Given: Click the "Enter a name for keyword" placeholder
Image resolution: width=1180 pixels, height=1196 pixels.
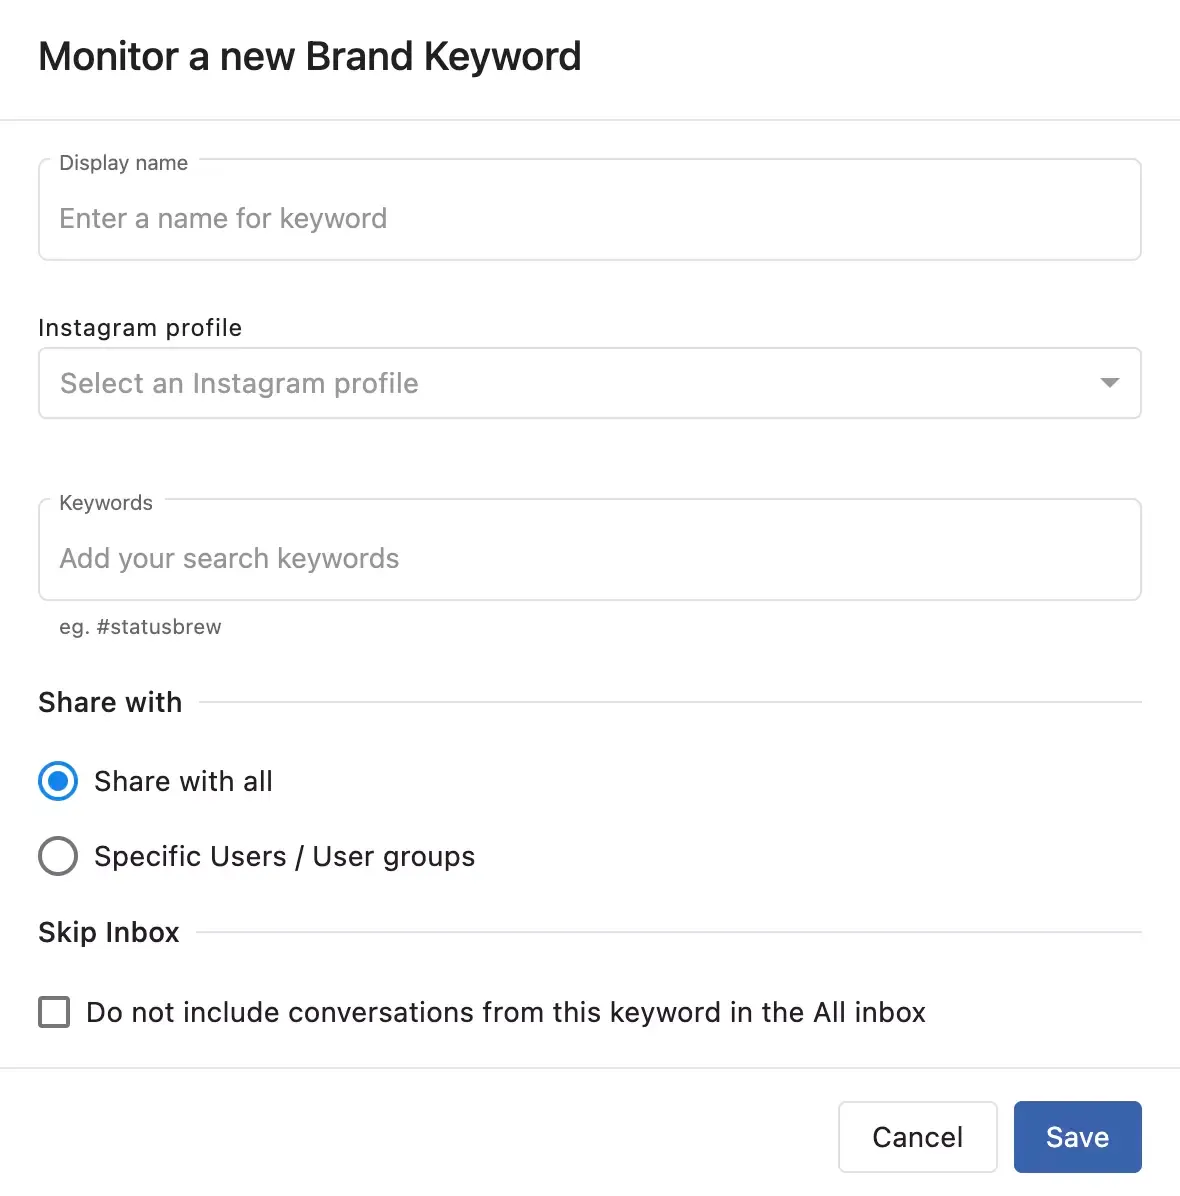Looking at the screenshot, I should pos(223,219).
